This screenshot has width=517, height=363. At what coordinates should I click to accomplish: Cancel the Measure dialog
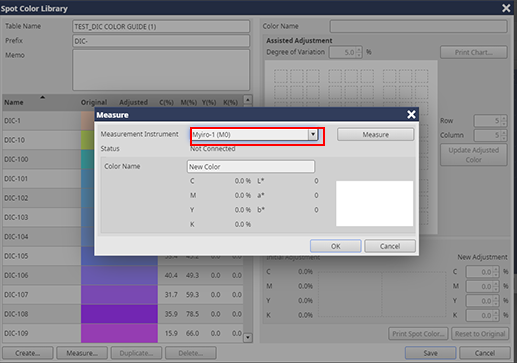coord(390,246)
